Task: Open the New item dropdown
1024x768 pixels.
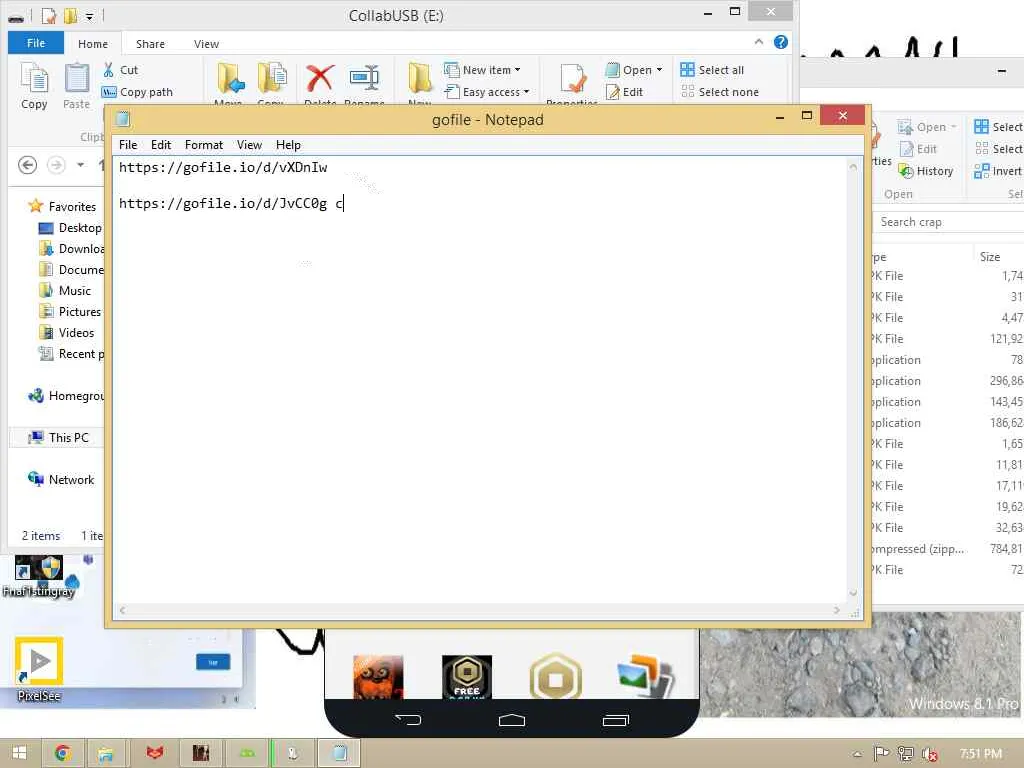Action: click(482, 70)
